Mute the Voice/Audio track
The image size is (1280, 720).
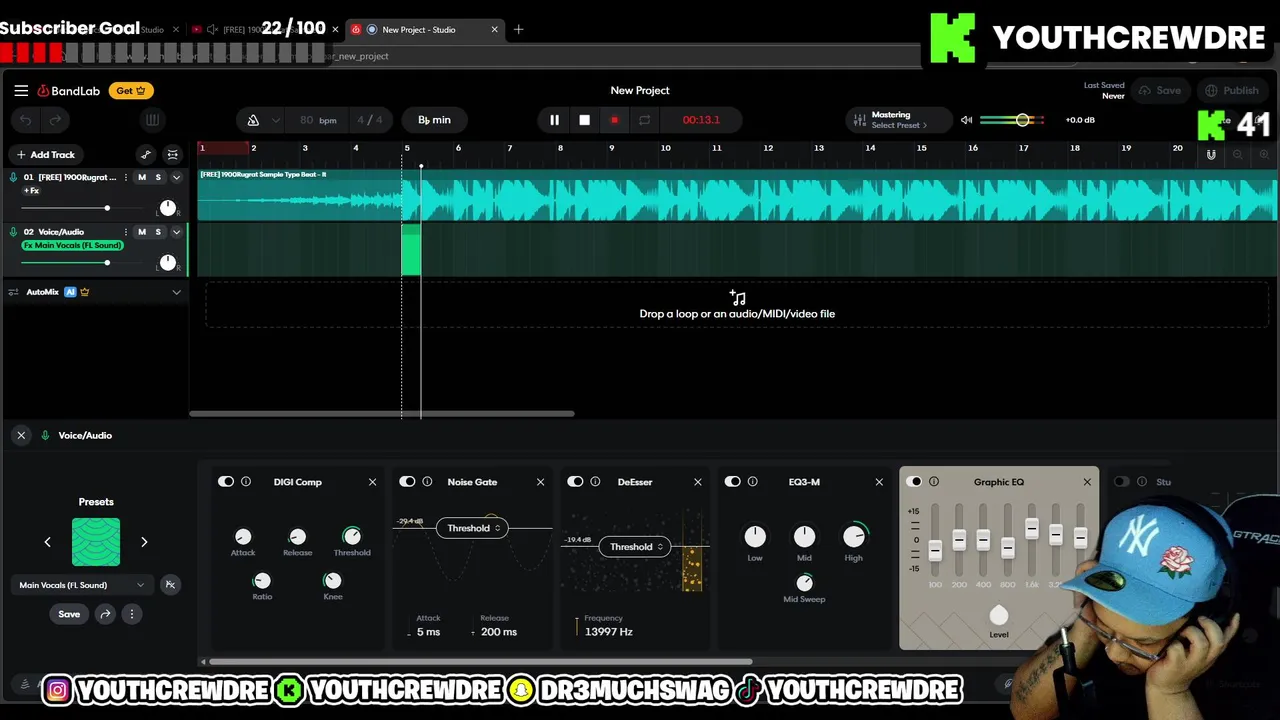pyautogui.click(x=142, y=232)
